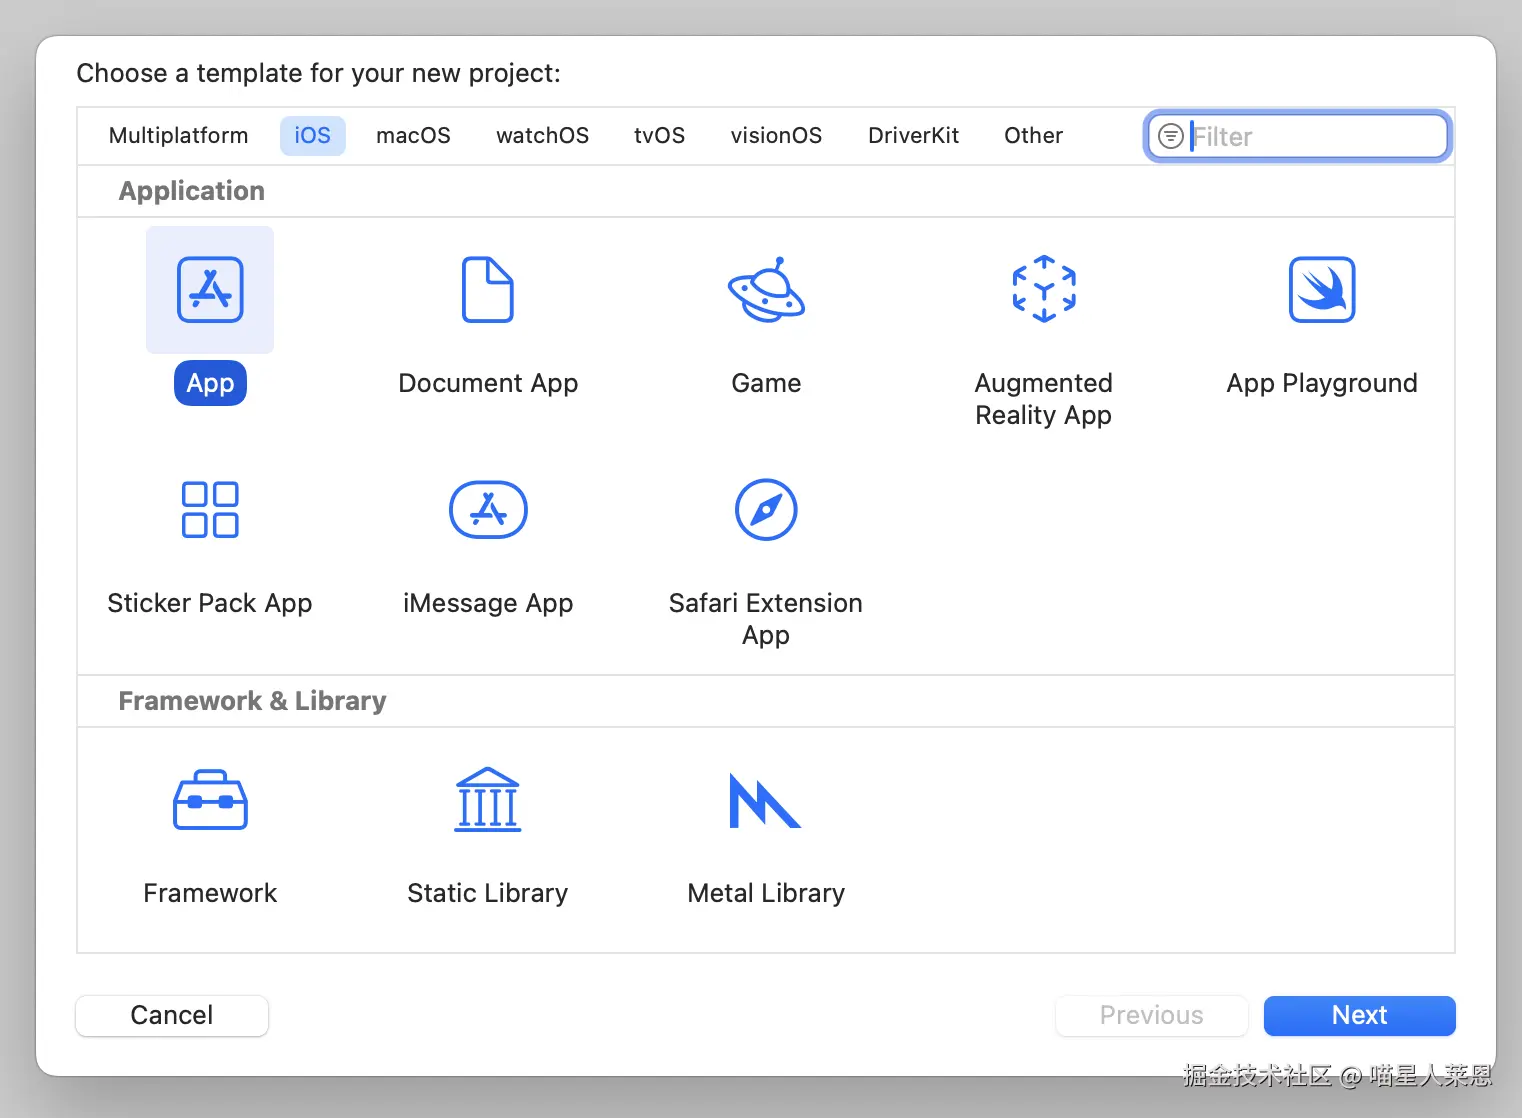
Task: Click the Framework label text
Action: pyautogui.click(x=210, y=893)
